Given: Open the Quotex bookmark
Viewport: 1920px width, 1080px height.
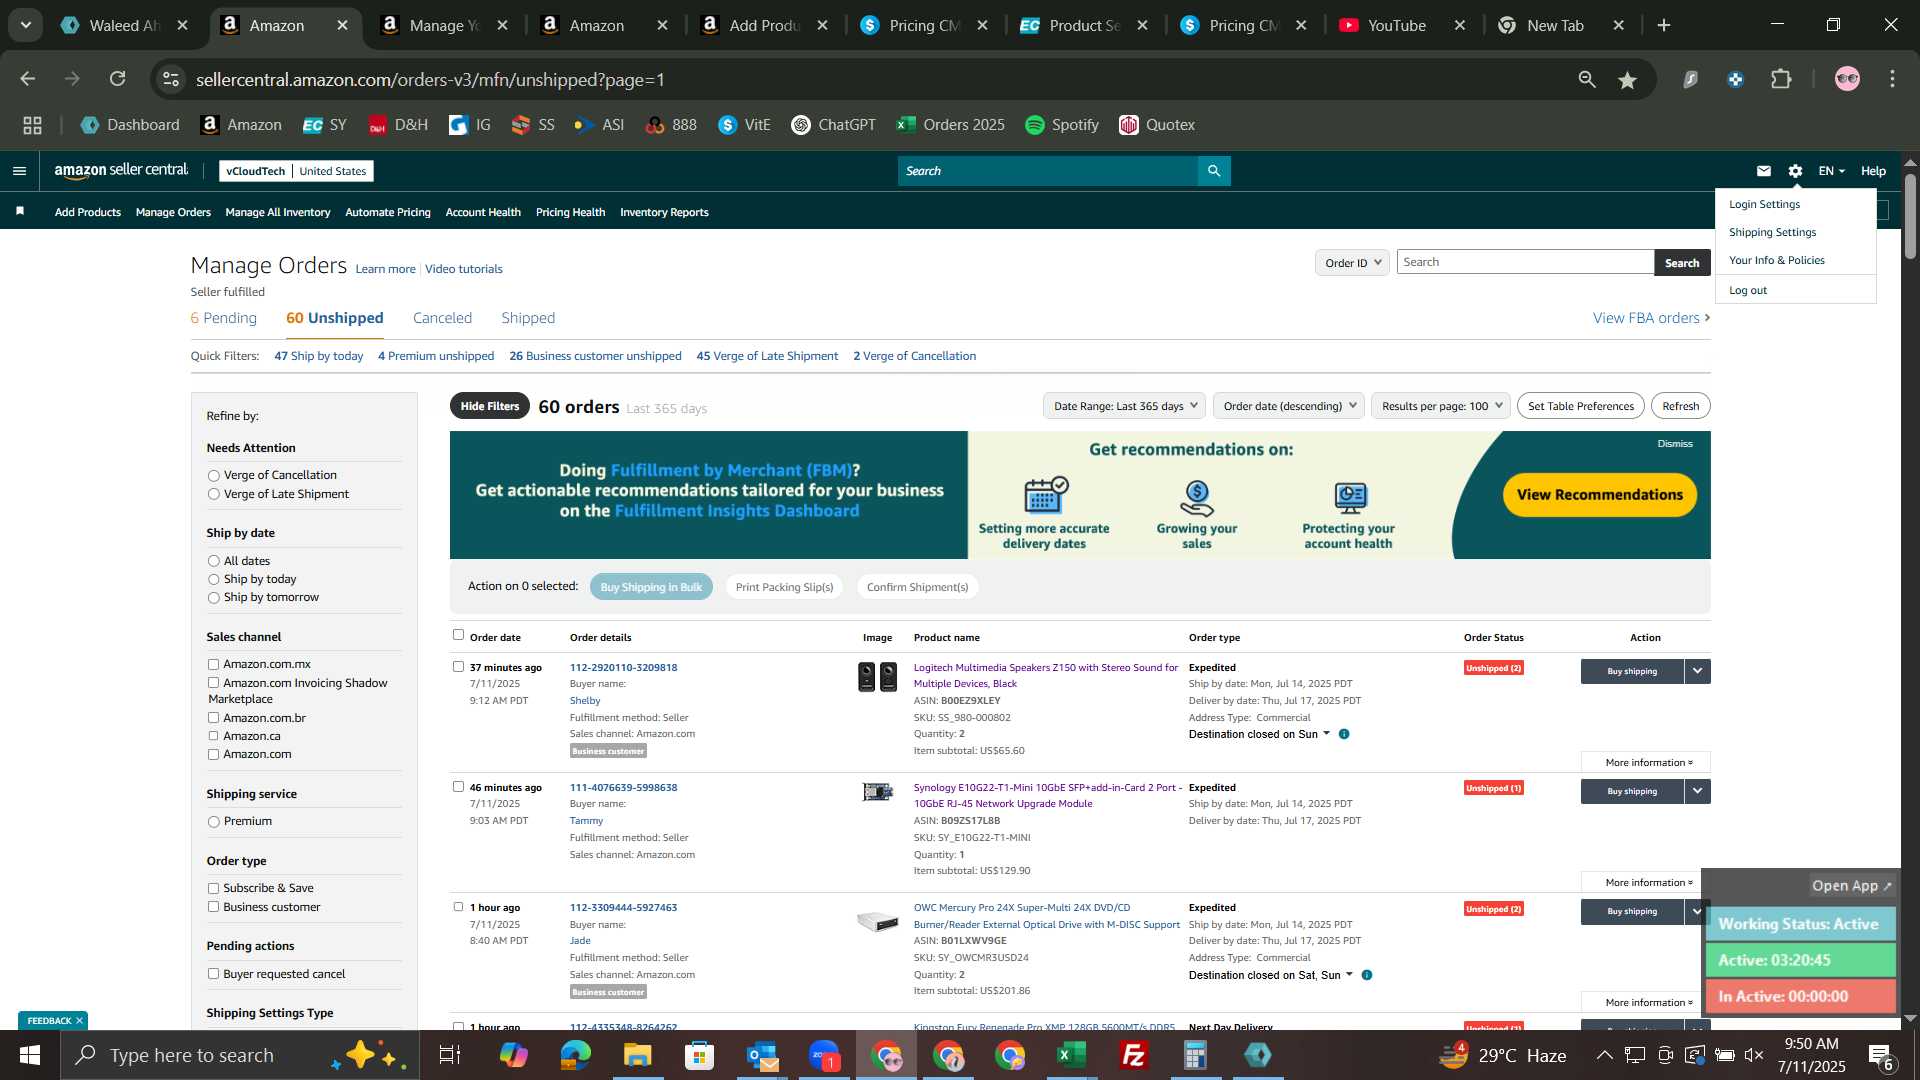Looking at the screenshot, I should (1157, 125).
